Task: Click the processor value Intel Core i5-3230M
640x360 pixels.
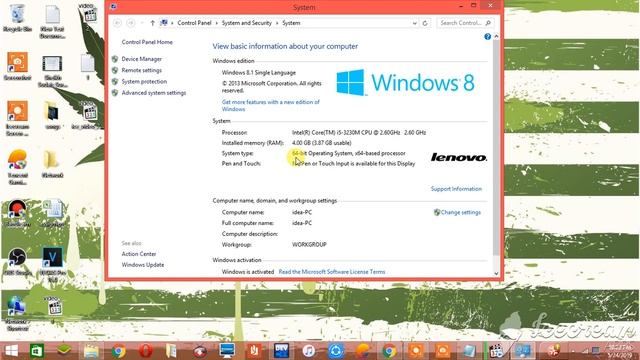Action: tap(359, 133)
